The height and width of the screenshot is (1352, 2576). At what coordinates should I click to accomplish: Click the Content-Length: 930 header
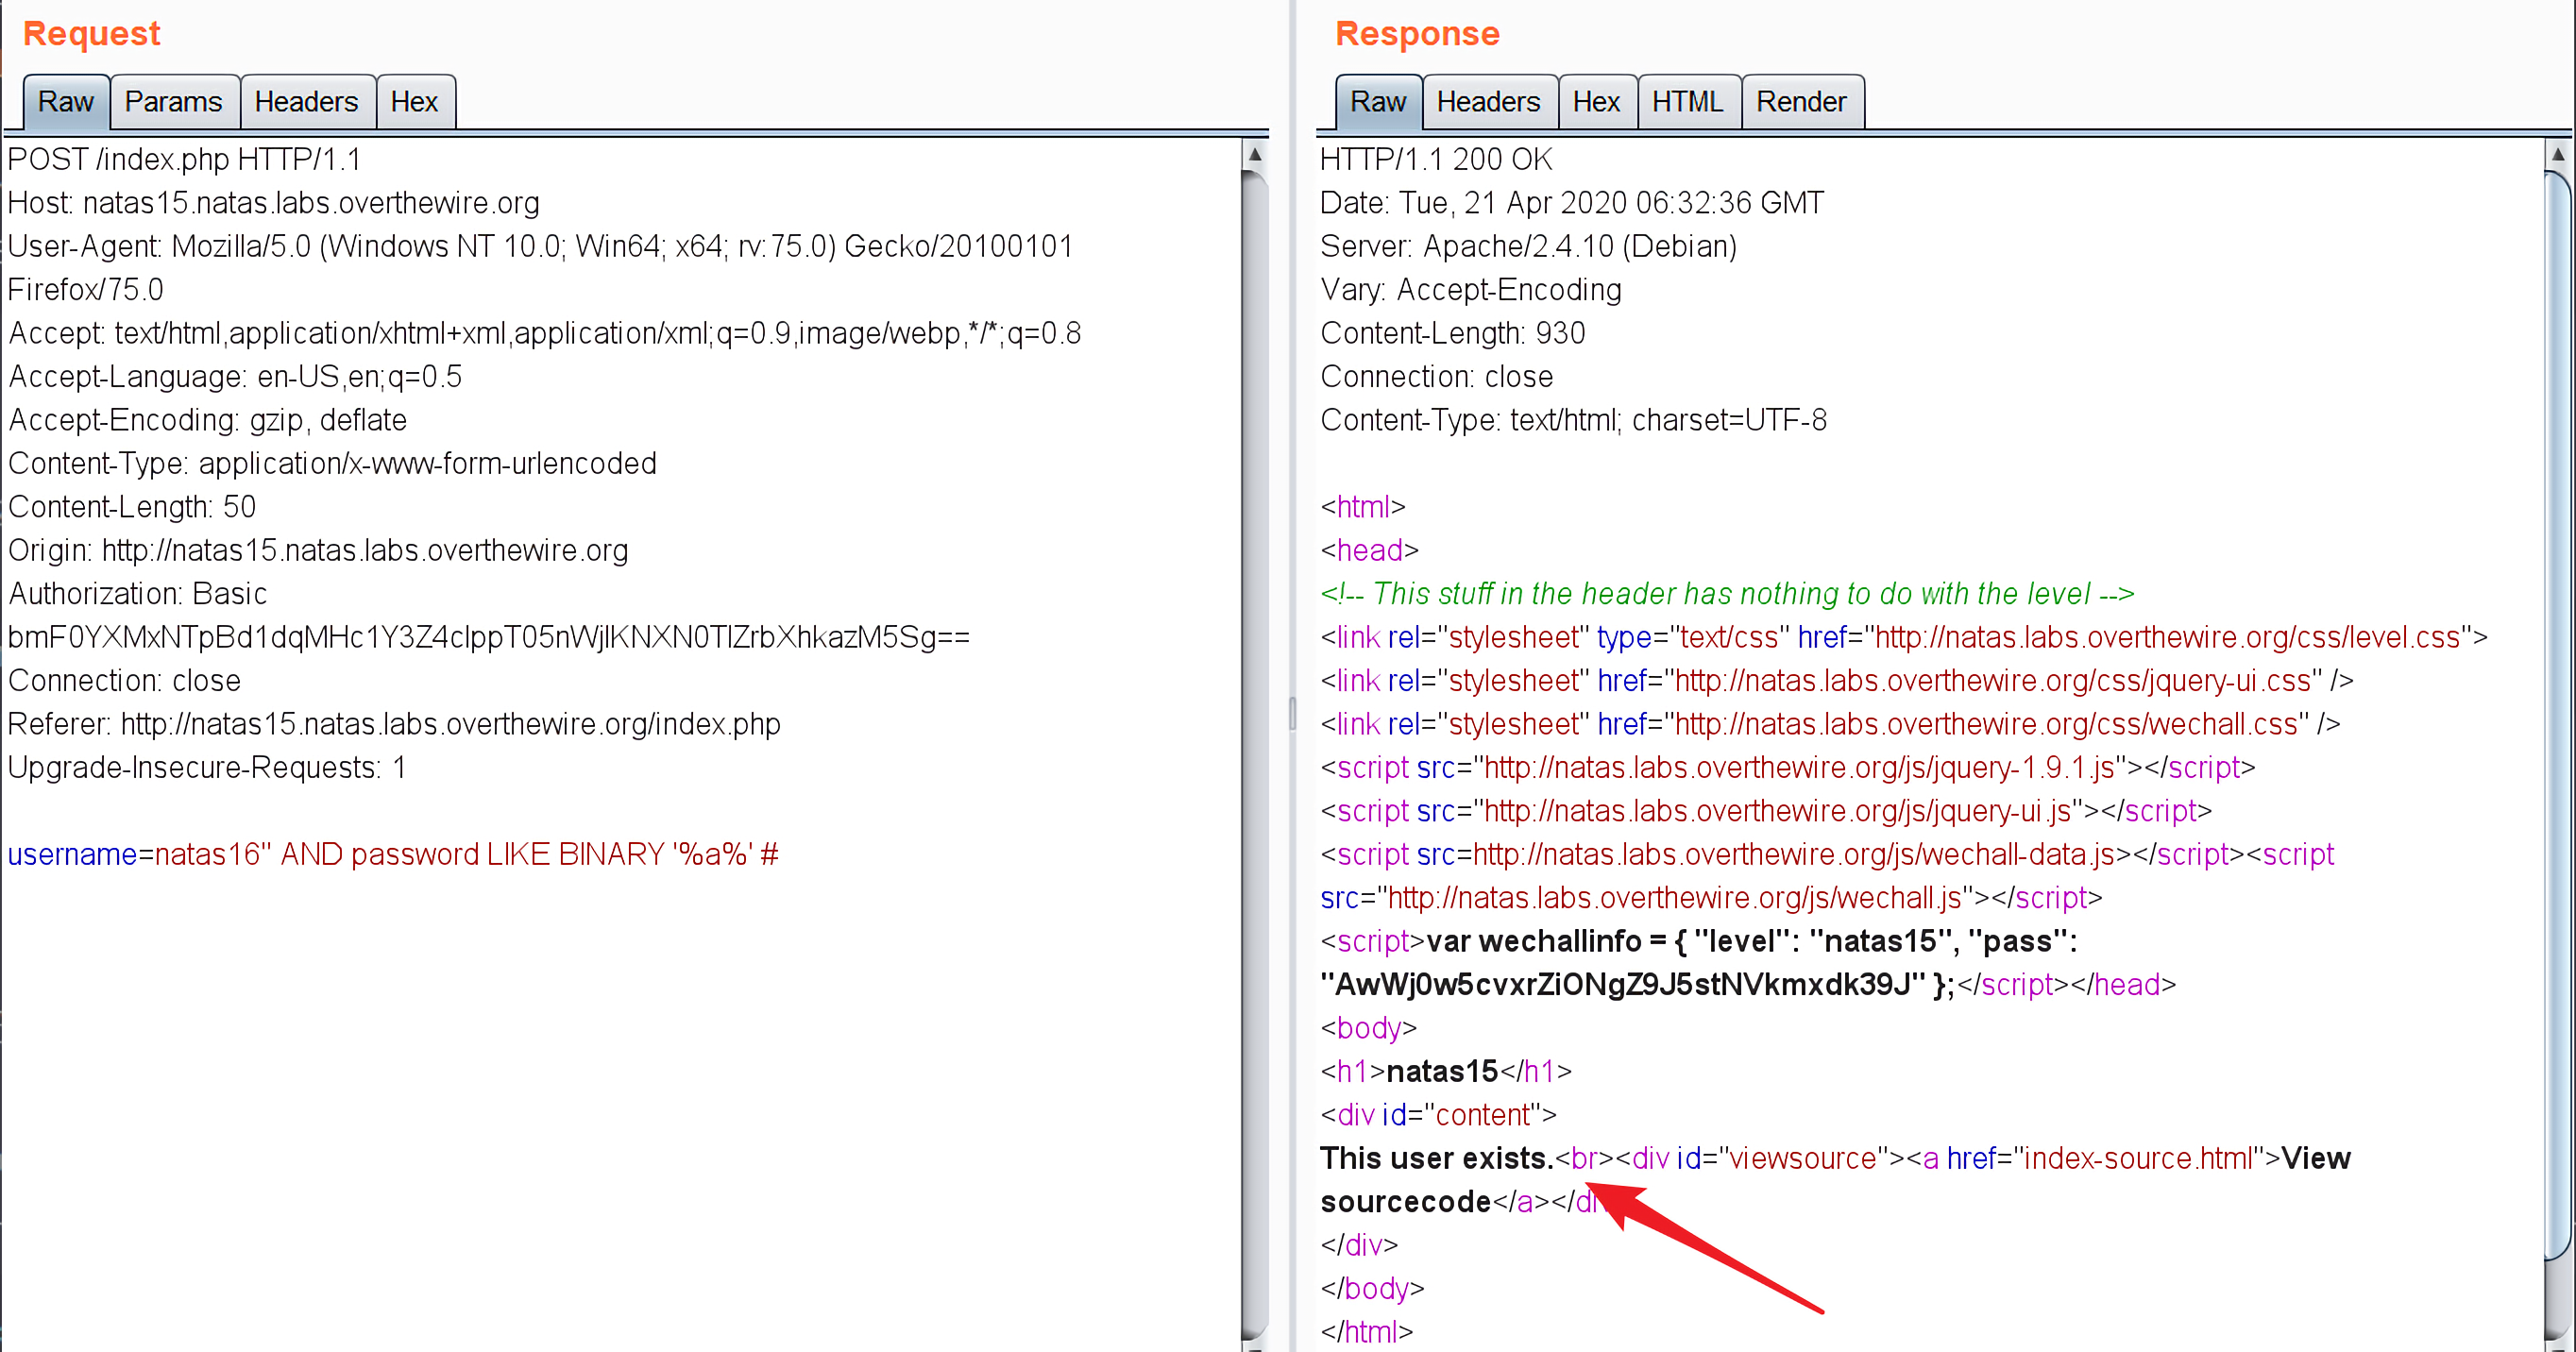coord(1453,333)
